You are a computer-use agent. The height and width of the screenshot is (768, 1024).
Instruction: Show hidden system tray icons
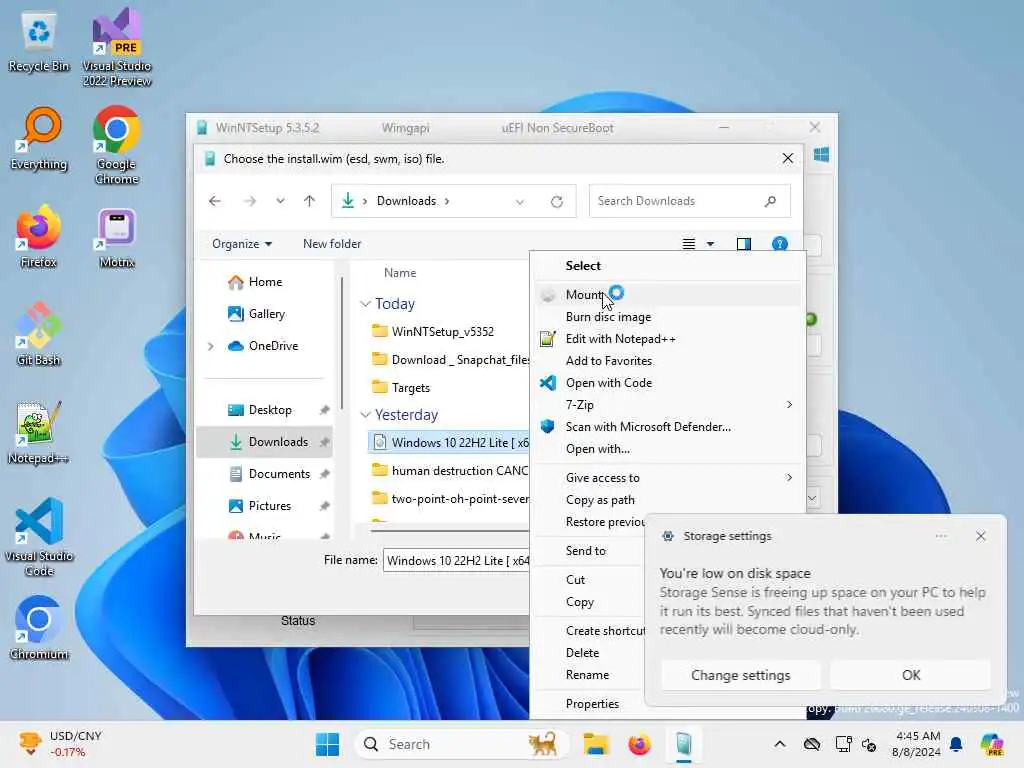pos(780,744)
